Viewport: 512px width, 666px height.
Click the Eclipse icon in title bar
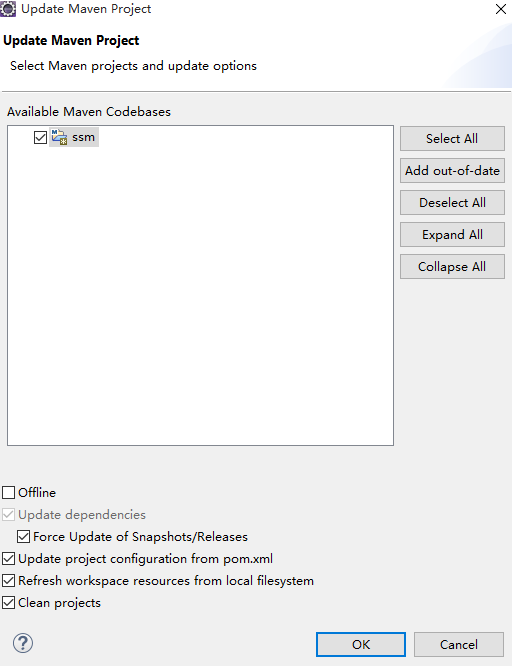[8, 8]
